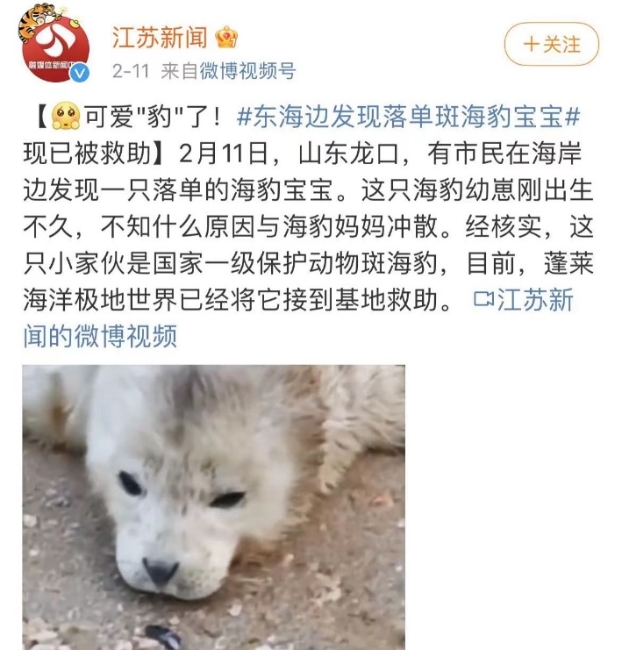Tap the tiger sticker on the avatar
622x650 pixels.
click(38, 23)
